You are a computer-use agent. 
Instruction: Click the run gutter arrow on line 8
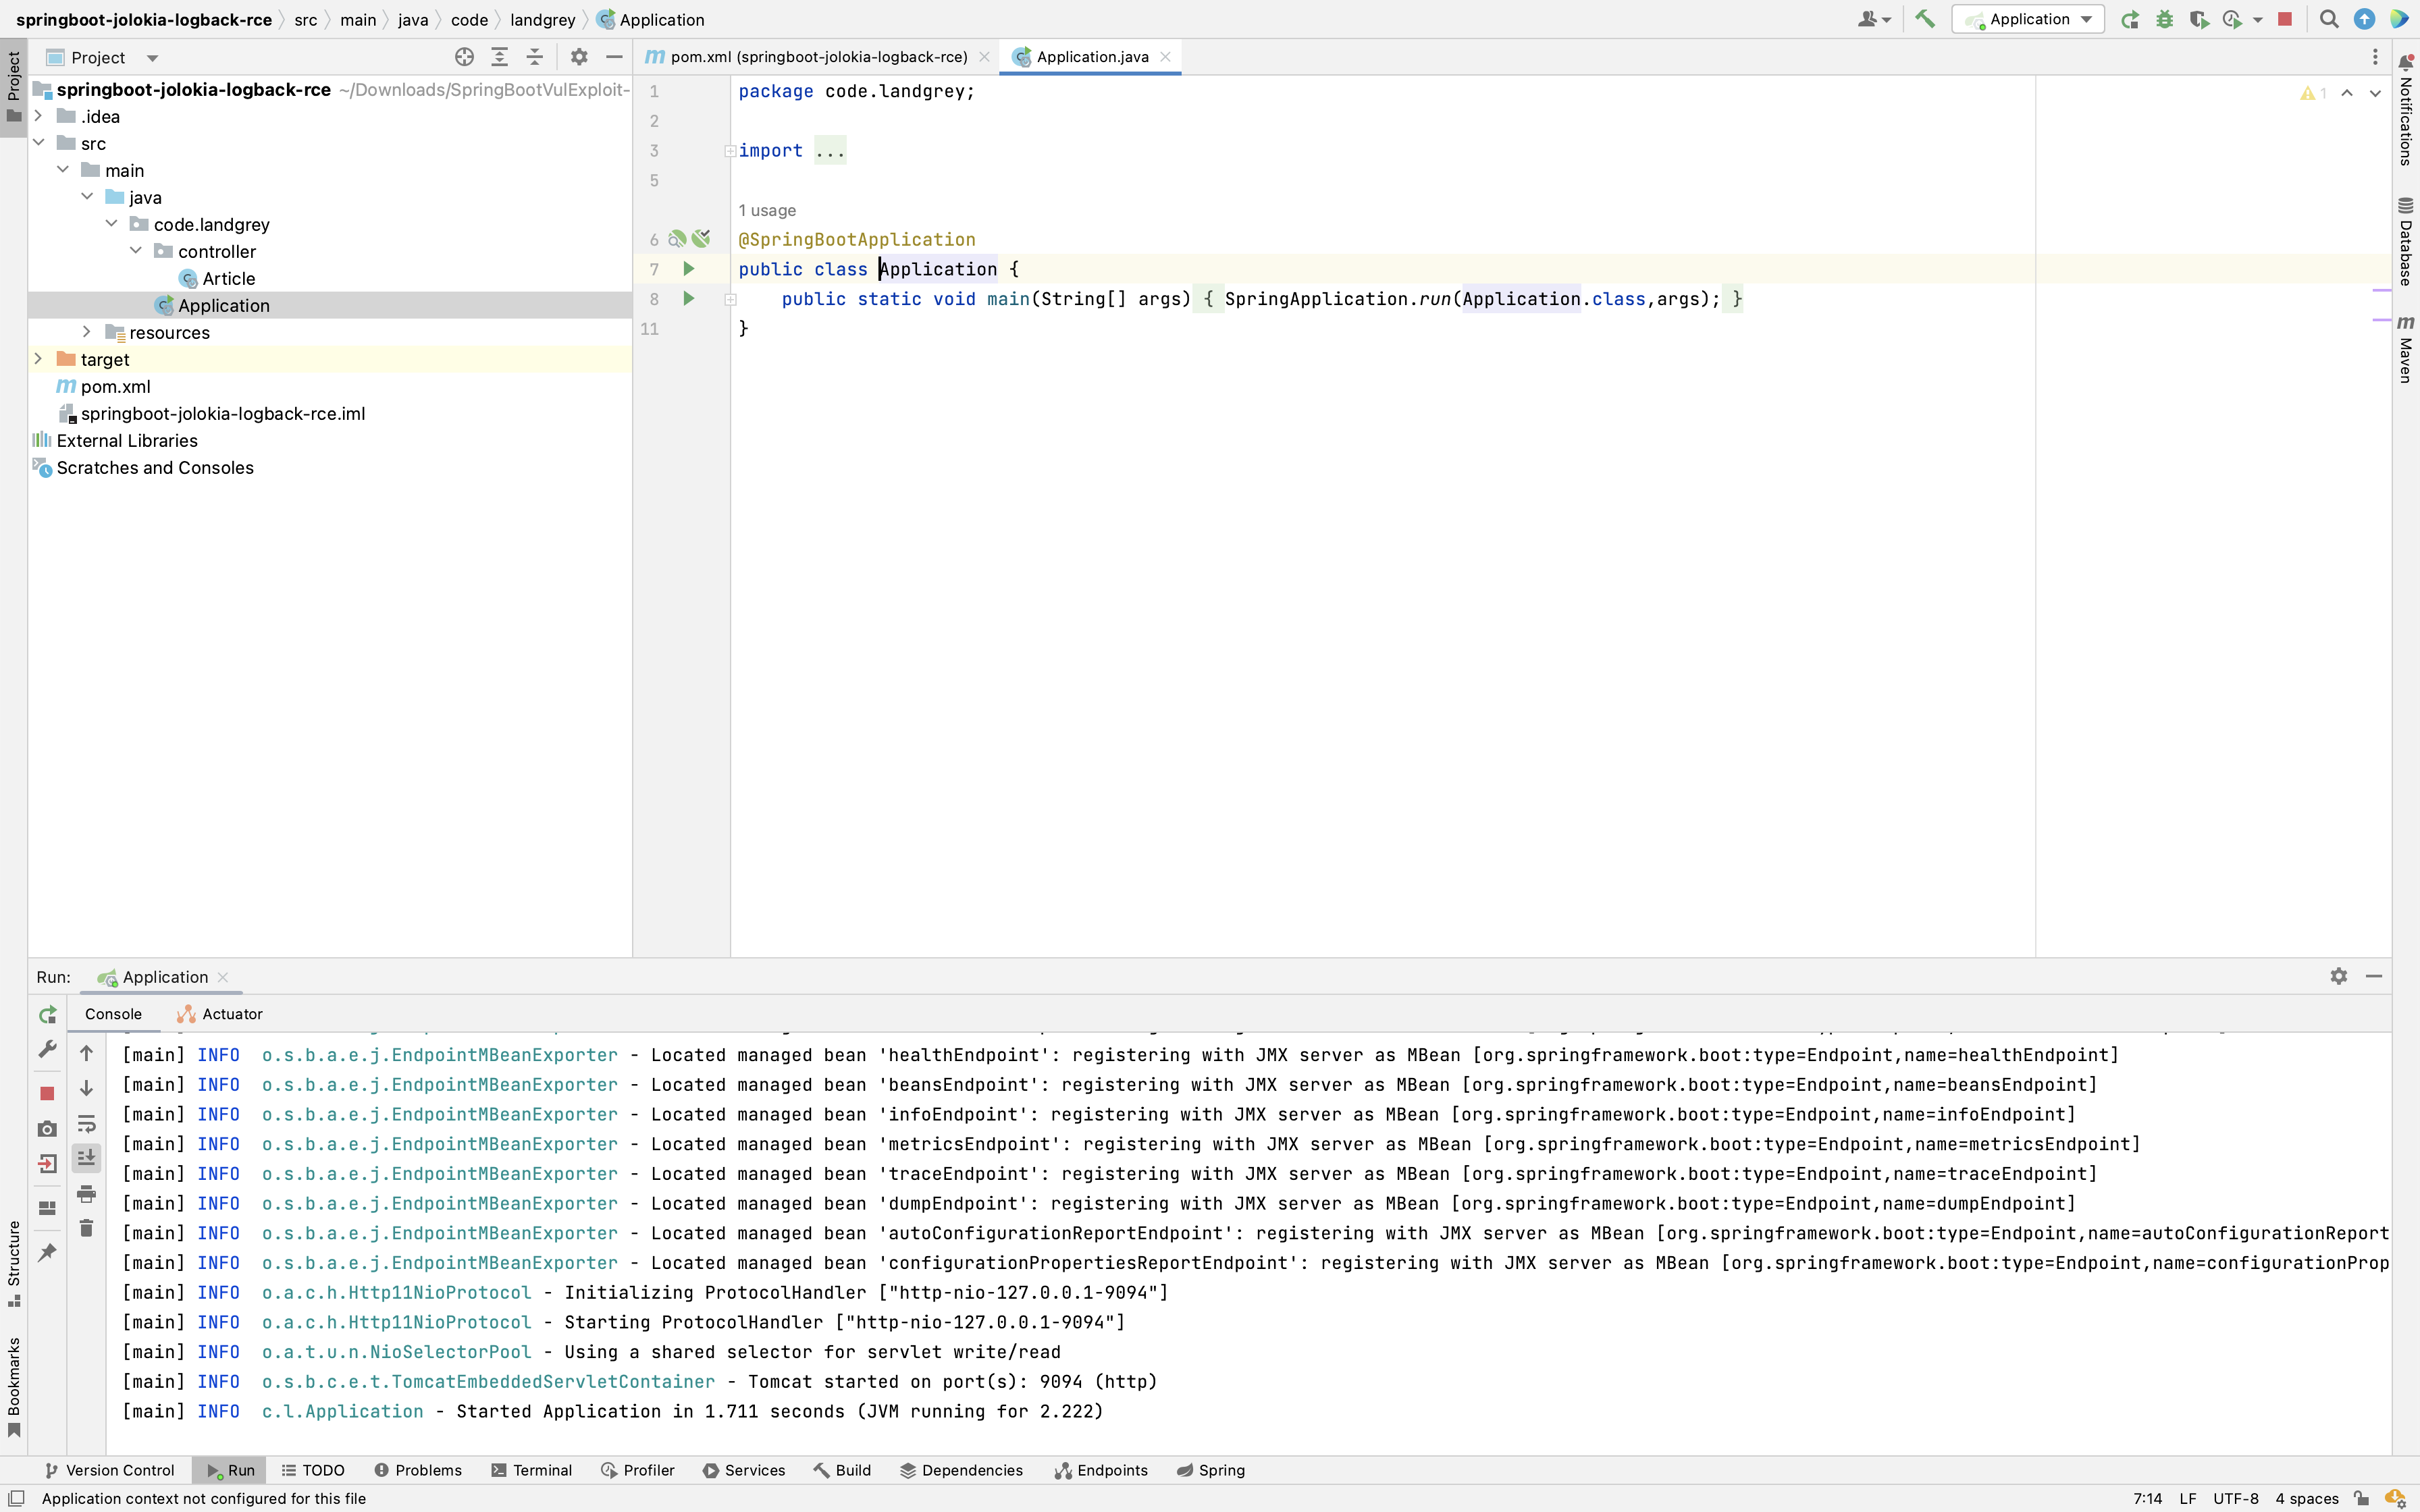[x=688, y=298]
